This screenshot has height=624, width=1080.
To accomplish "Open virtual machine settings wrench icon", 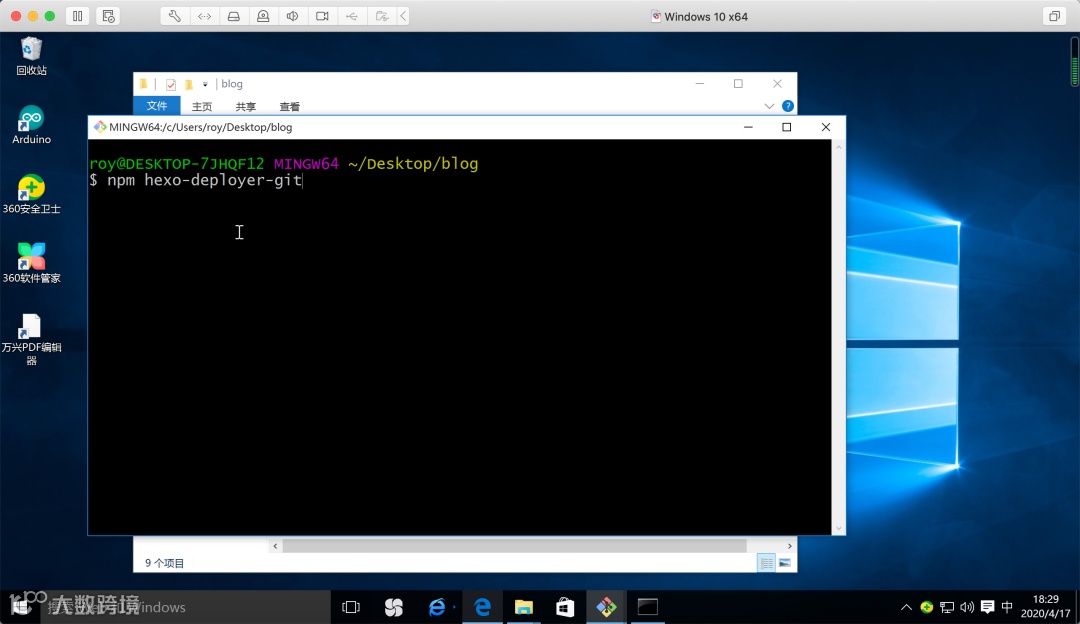I will coord(175,16).
